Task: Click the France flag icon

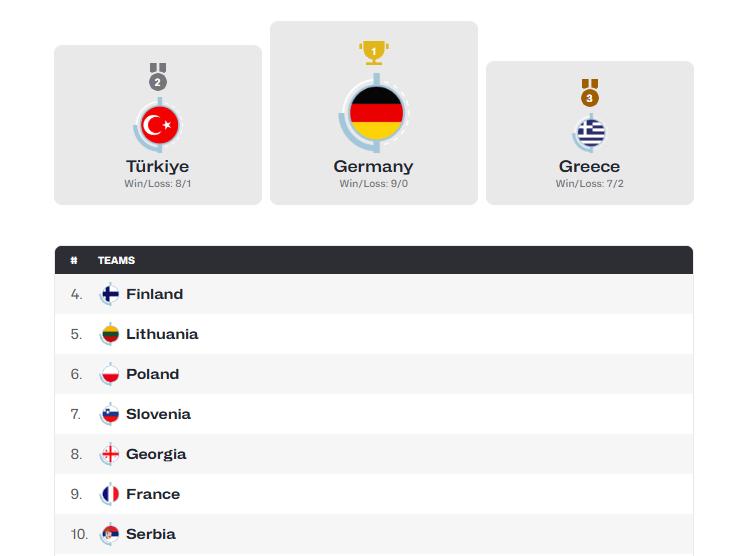Action: click(x=110, y=494)
